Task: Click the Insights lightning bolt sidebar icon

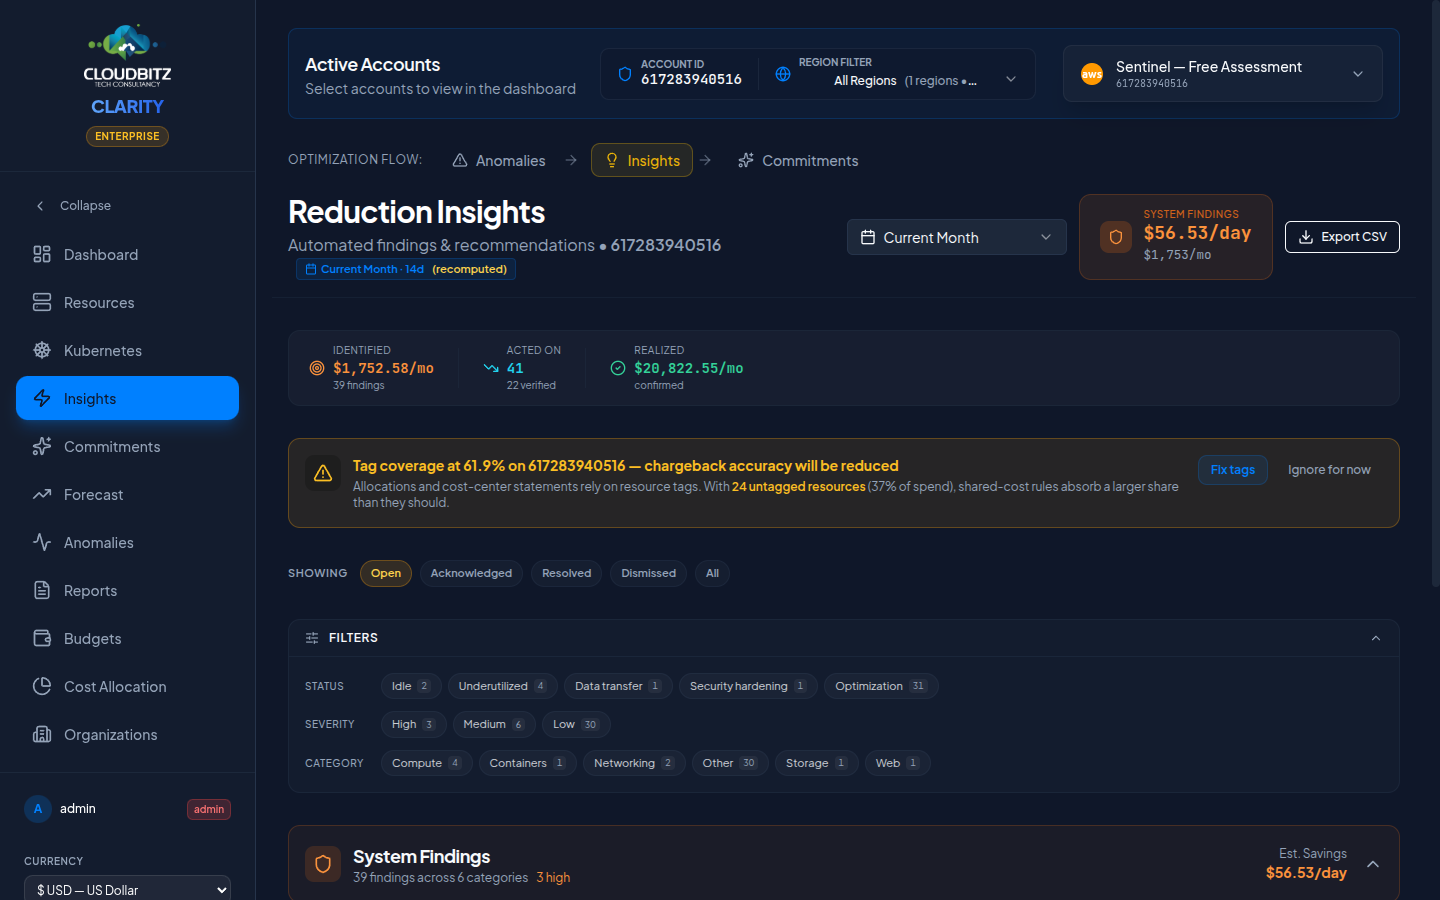Action: 42,398
